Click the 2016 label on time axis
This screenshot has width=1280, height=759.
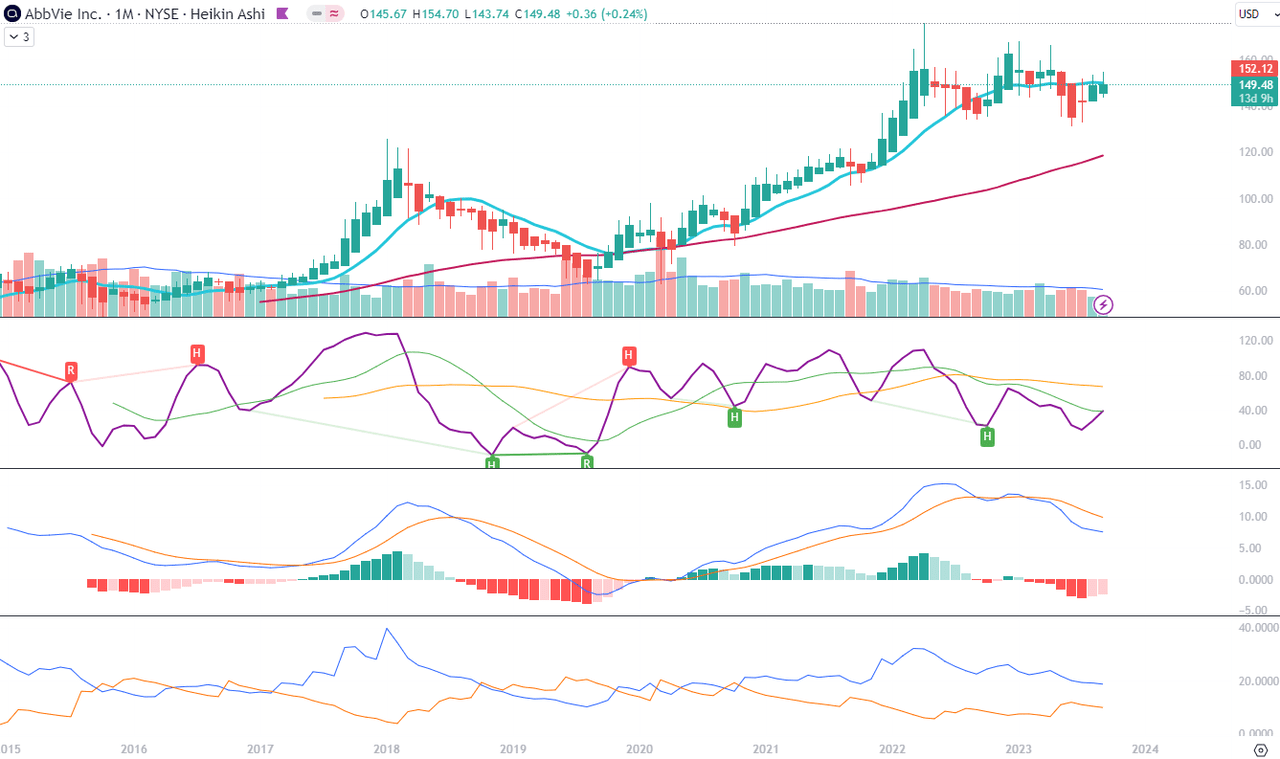coord(133,748)
